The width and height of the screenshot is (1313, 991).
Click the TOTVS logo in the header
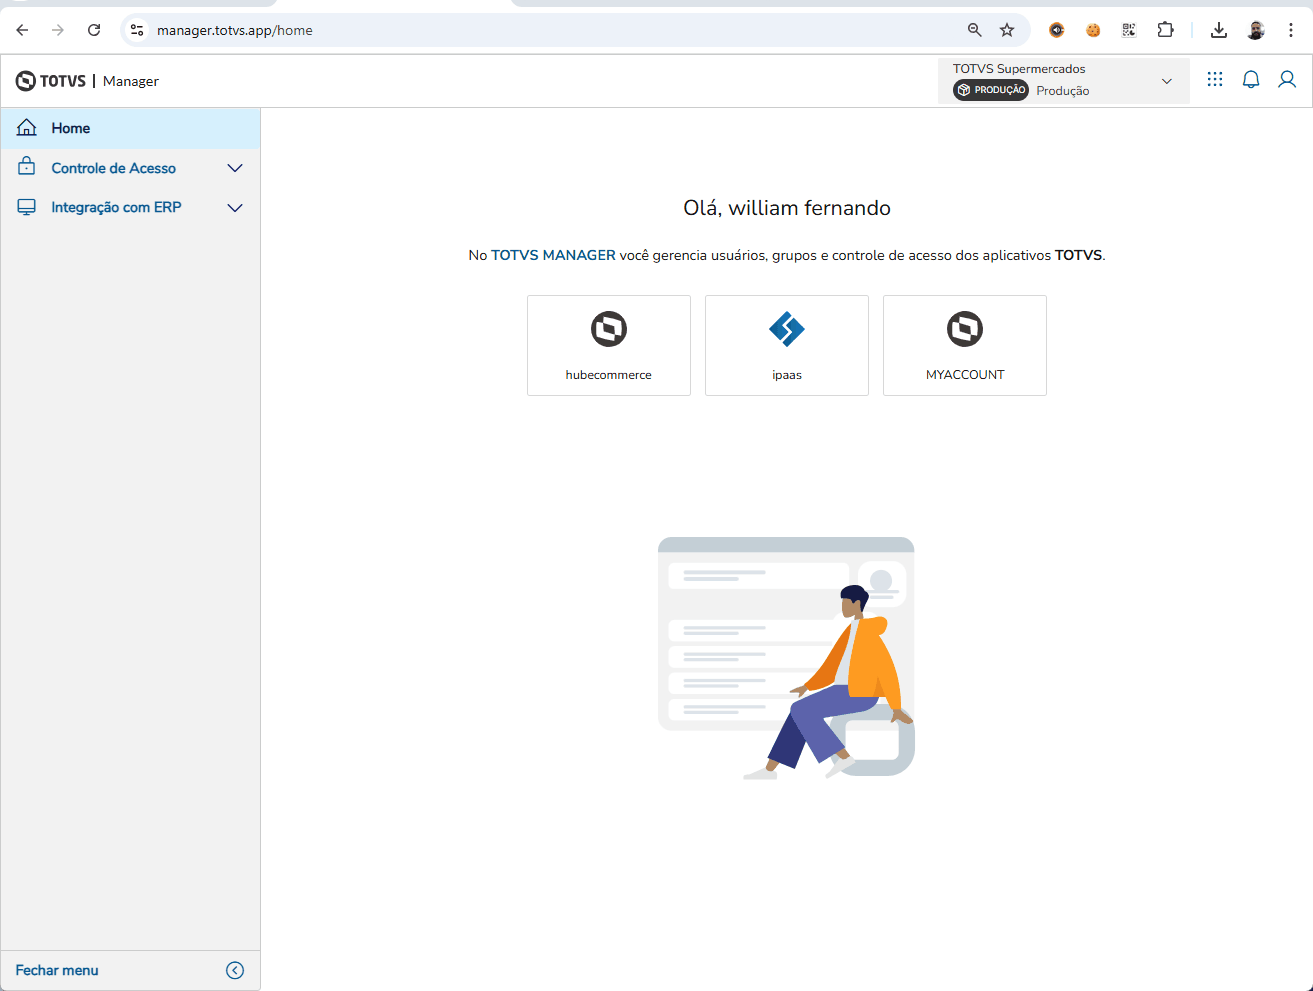pyautogui.click(x=51, y=81)
